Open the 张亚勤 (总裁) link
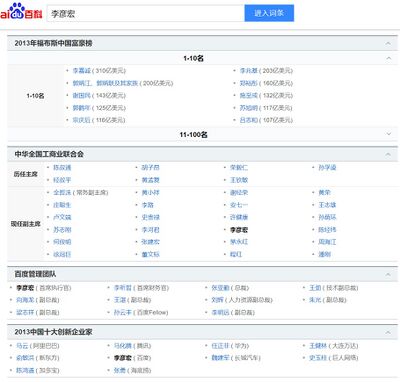This screenshot has height=382, width=400. [x=220, y=288]
